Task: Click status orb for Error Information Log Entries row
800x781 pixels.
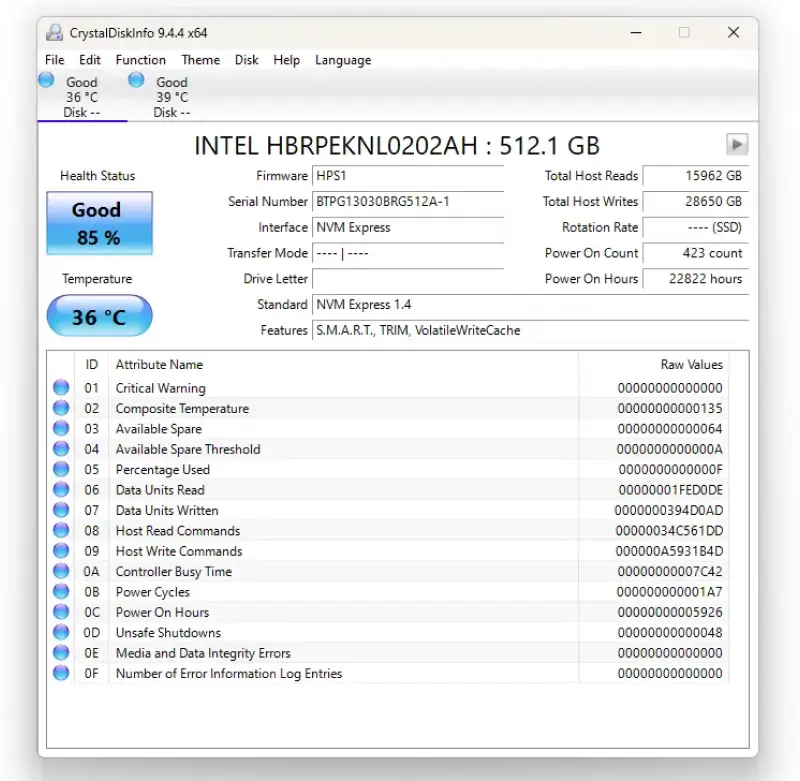Action: 61,673
